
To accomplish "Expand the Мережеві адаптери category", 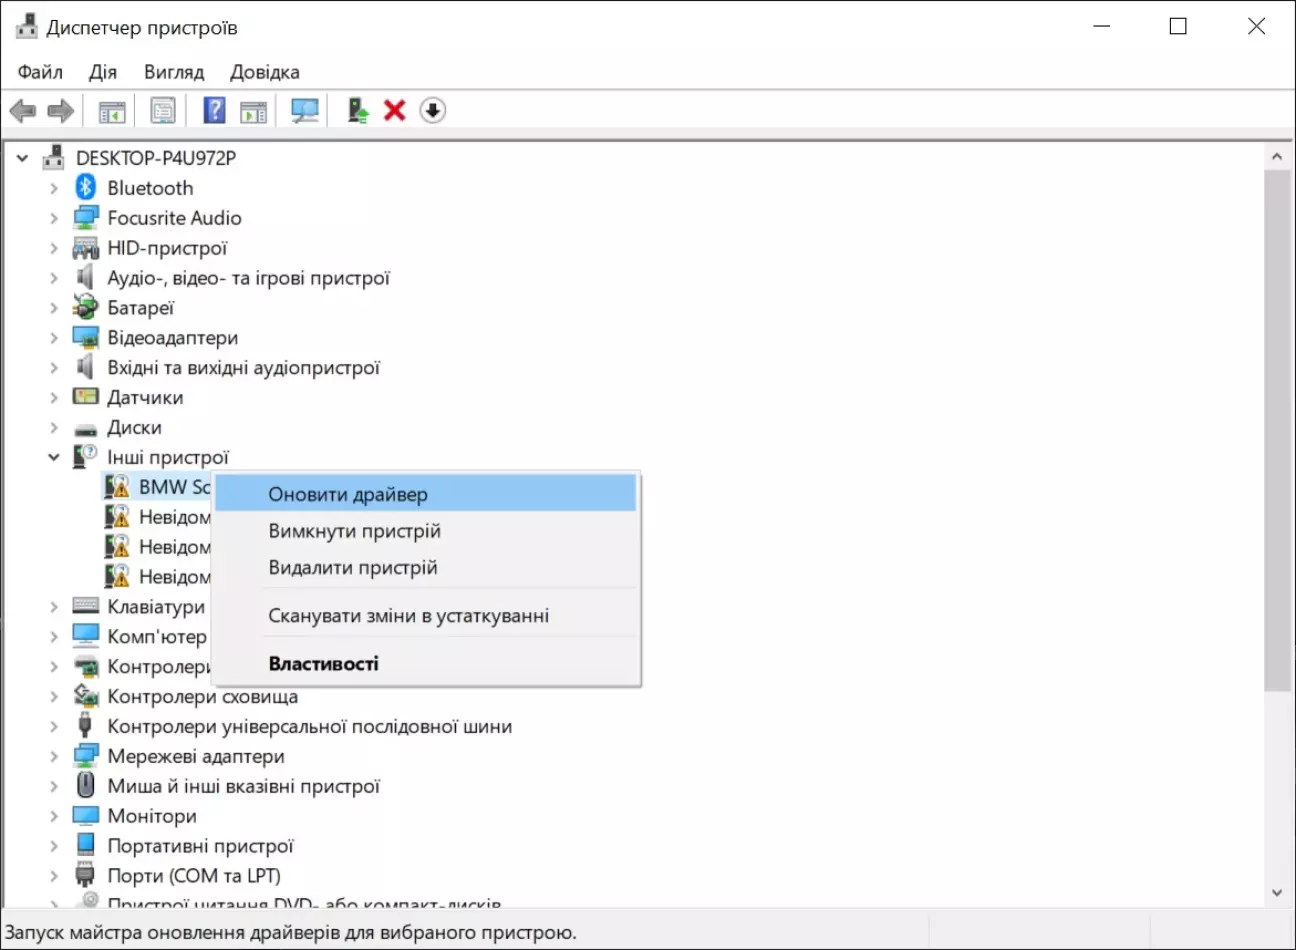I will [x=54, y=757].
